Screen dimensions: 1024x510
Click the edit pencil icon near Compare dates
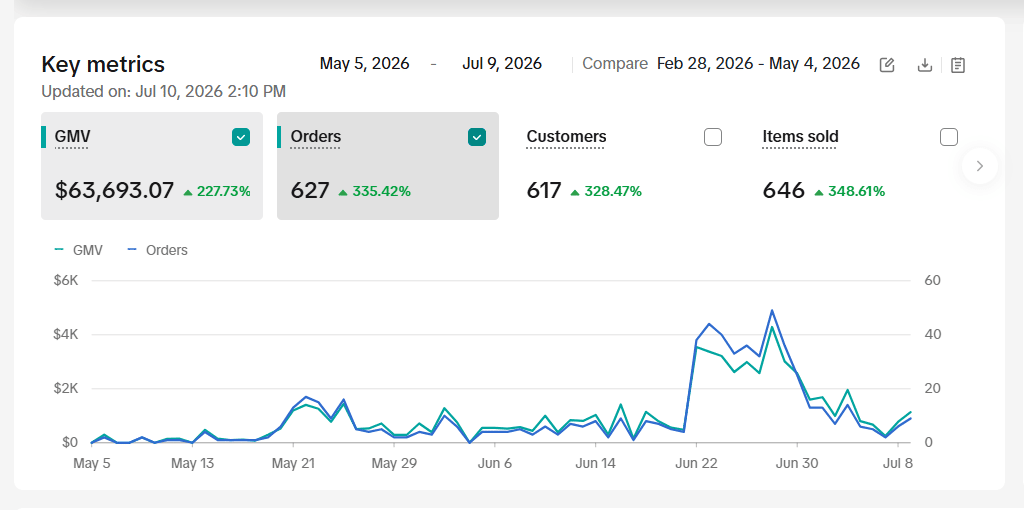coord(886,65)
